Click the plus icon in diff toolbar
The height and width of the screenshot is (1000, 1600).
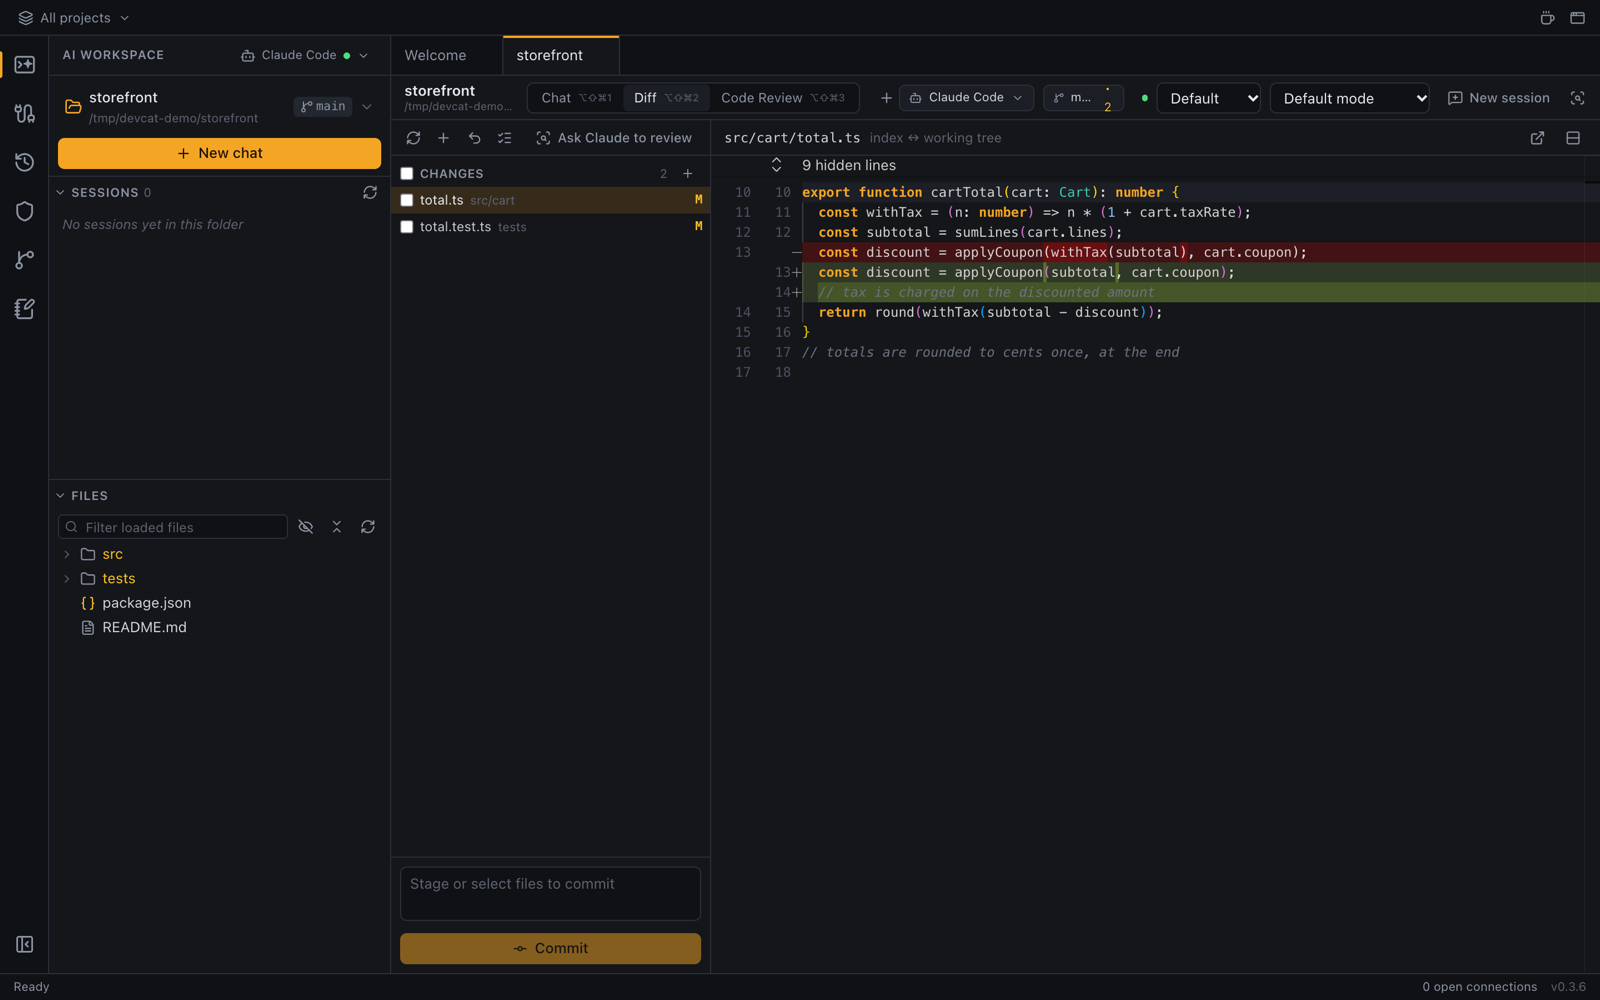pos(444,138)
